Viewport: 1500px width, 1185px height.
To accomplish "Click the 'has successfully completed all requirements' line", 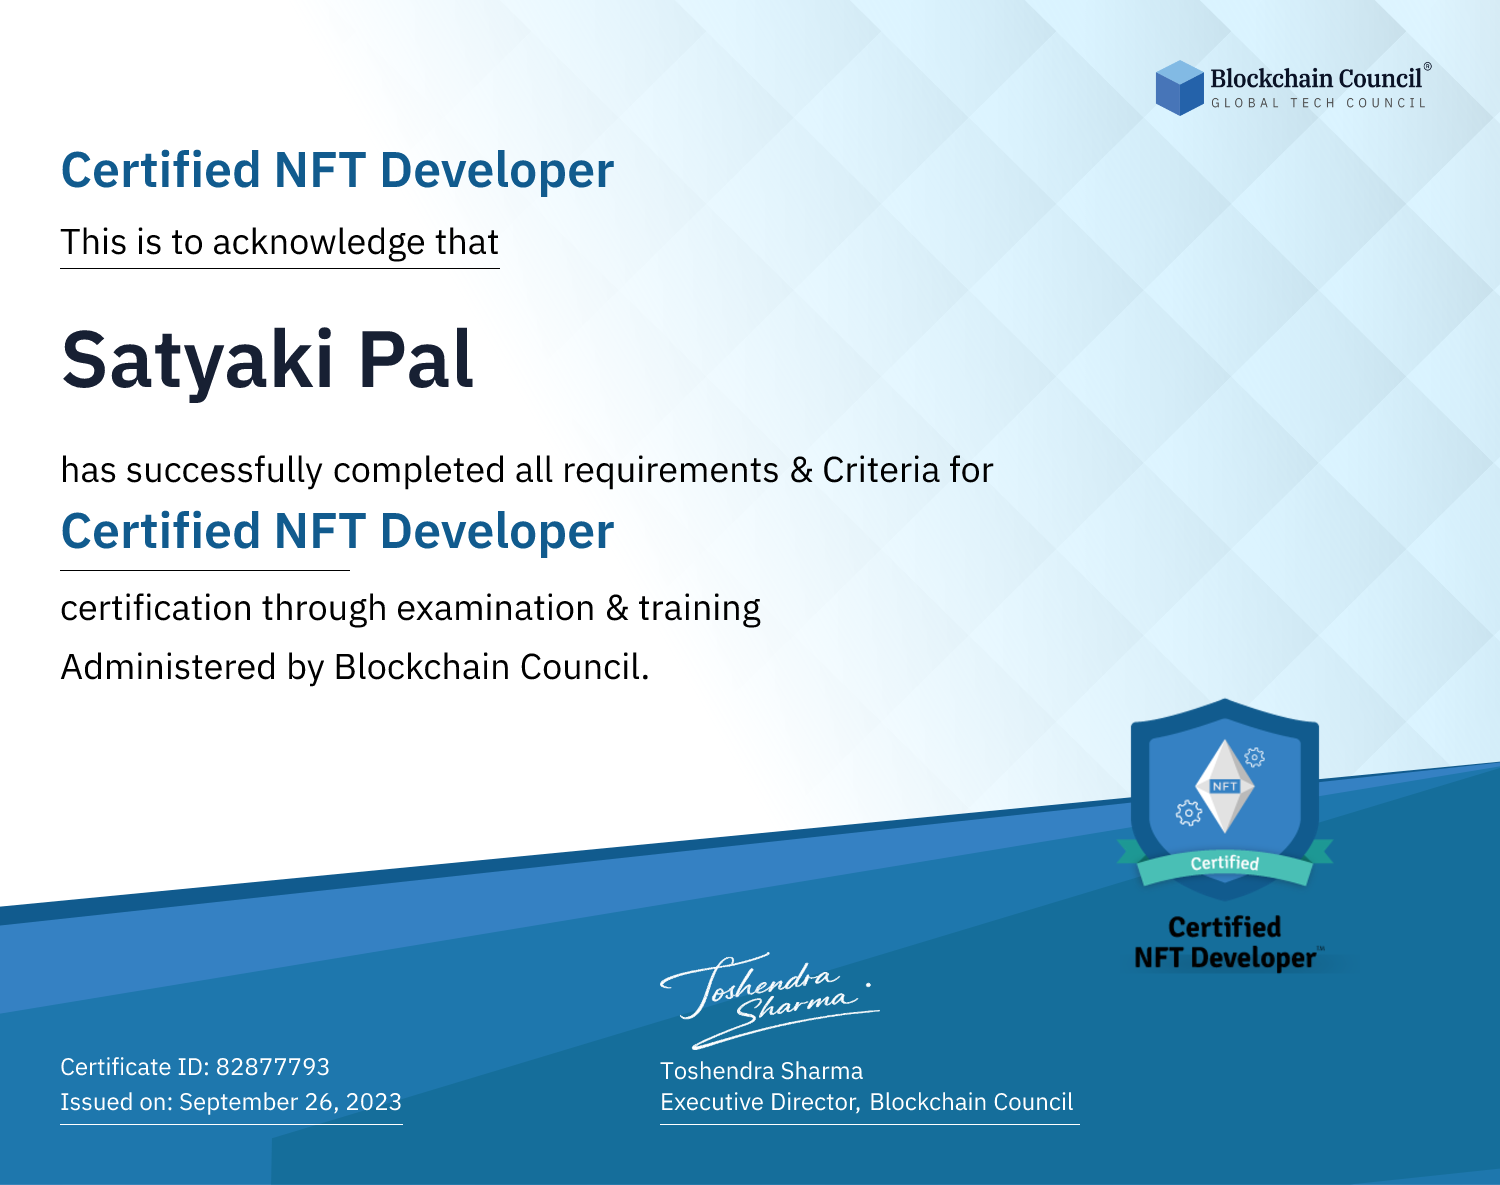I will pyautogui.click(x=527, y=470).
